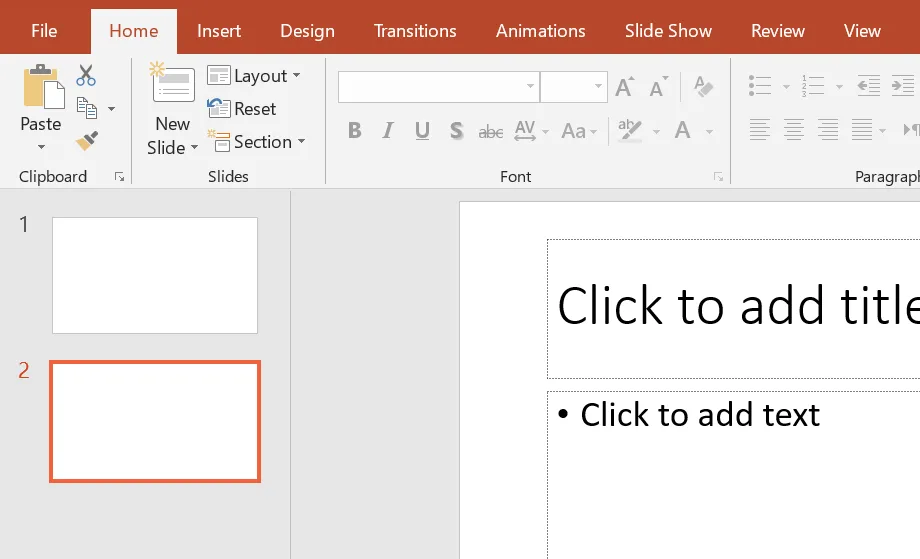Screen dimensions: 920x559
Task: Expand the font color dropdown arrow
Action: click(x=709, y=131)
